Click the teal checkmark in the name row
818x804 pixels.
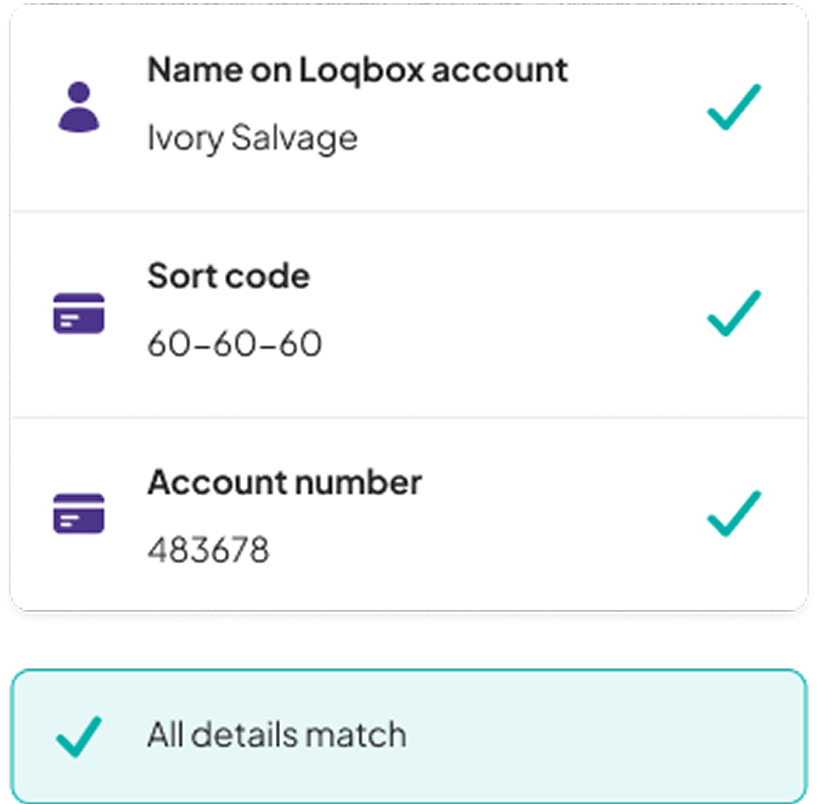(x=734, y=107)
